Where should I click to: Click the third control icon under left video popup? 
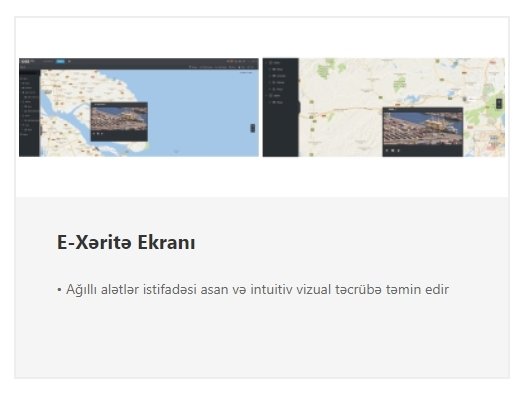(x=102, y=134)
